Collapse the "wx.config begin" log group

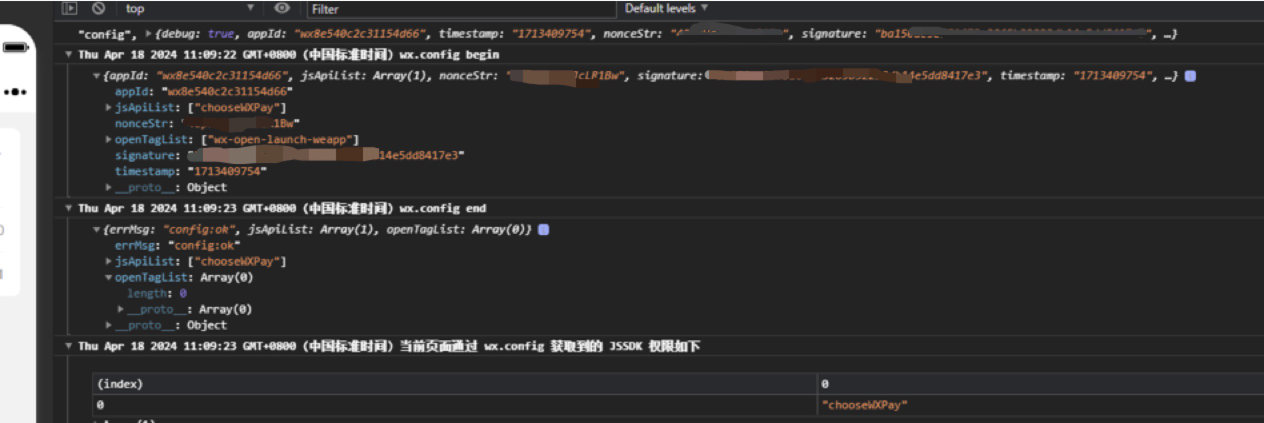[69, 54]
